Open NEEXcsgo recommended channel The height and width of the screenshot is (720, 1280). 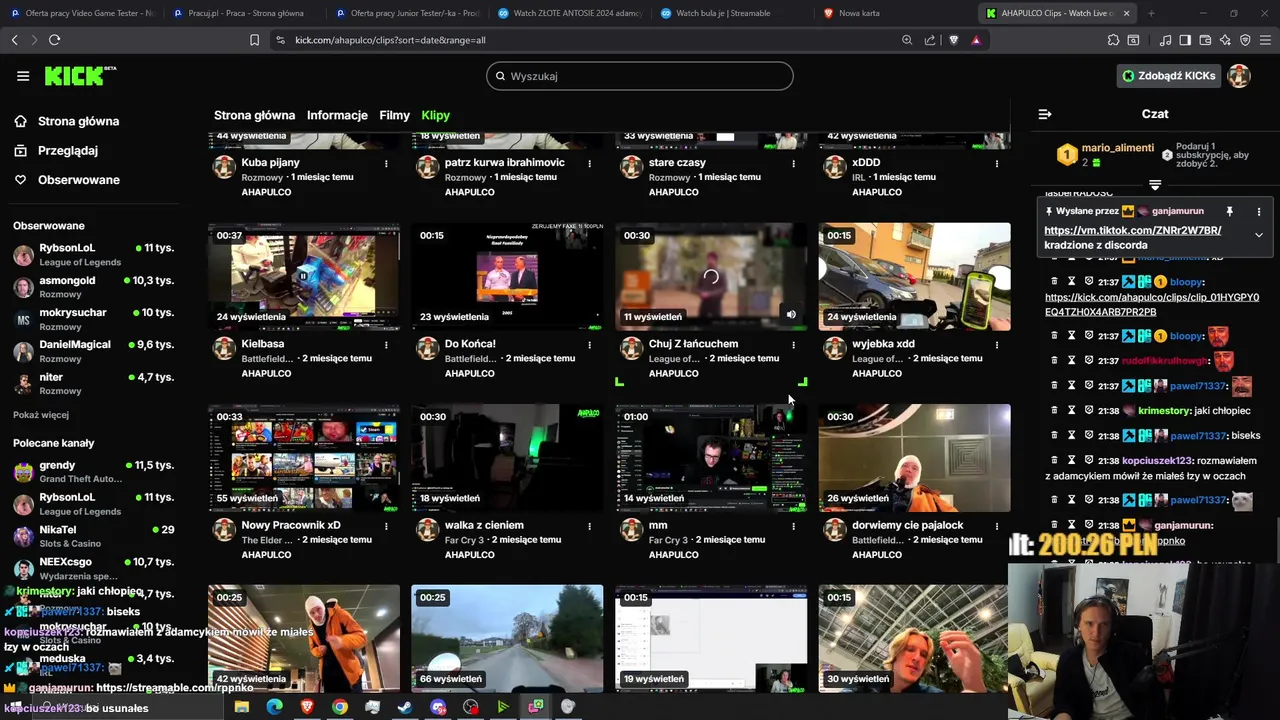click(x=93, y=568)
